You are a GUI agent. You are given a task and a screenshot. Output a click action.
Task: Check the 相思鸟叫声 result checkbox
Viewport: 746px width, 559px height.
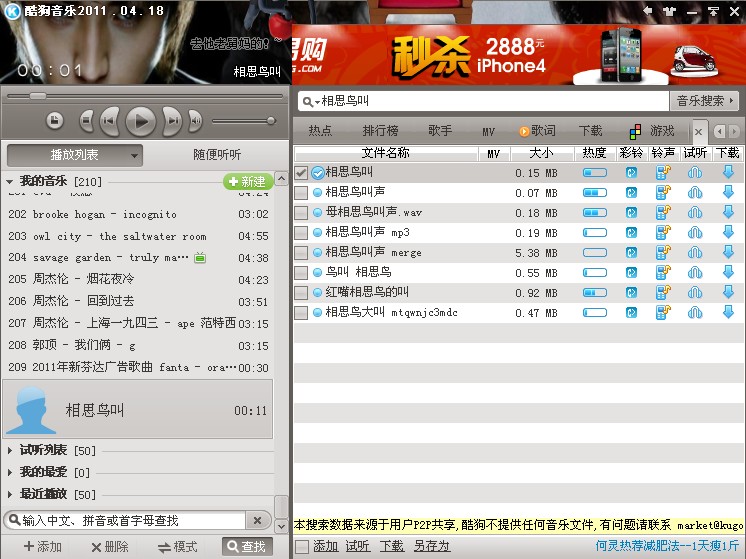(301, 193)
